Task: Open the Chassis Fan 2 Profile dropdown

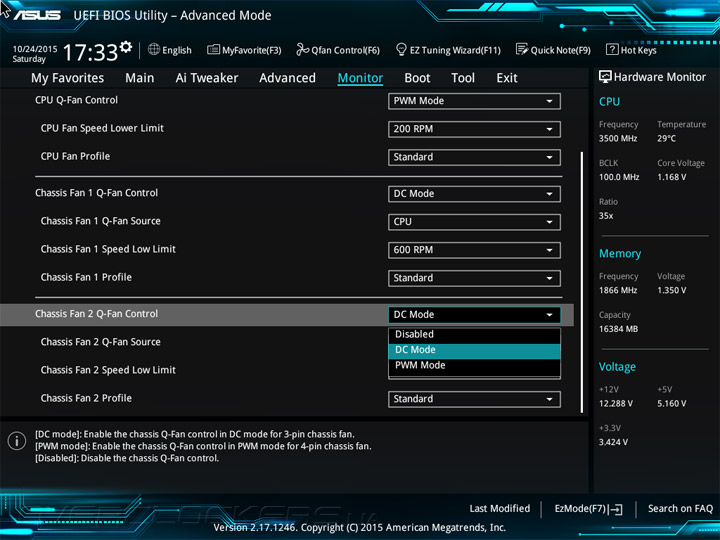Action: [474, 399]
